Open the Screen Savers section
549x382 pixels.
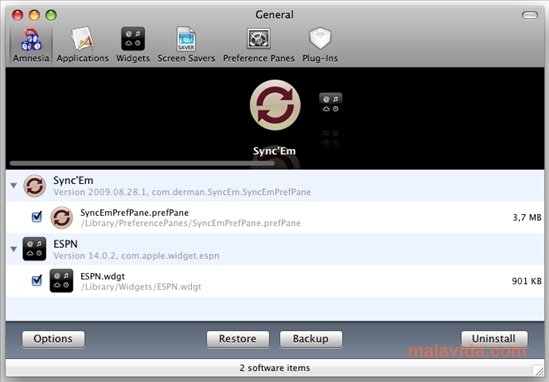click(x=186, y=45)
